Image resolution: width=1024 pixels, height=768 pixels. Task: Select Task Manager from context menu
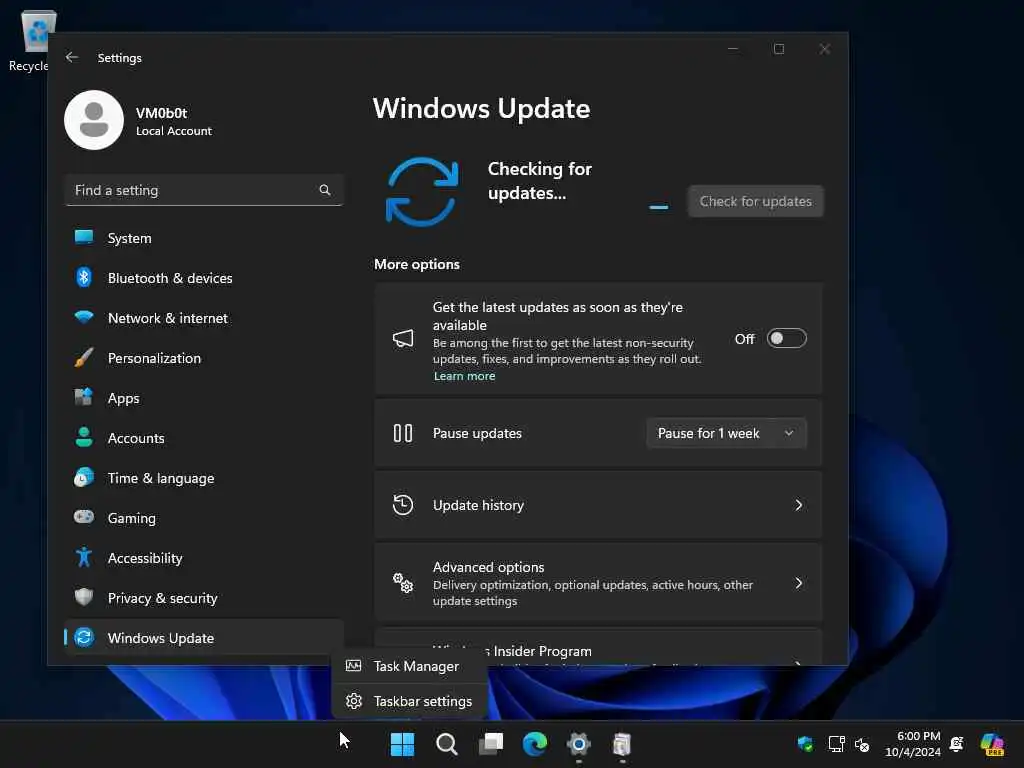[x=410, y=666]
